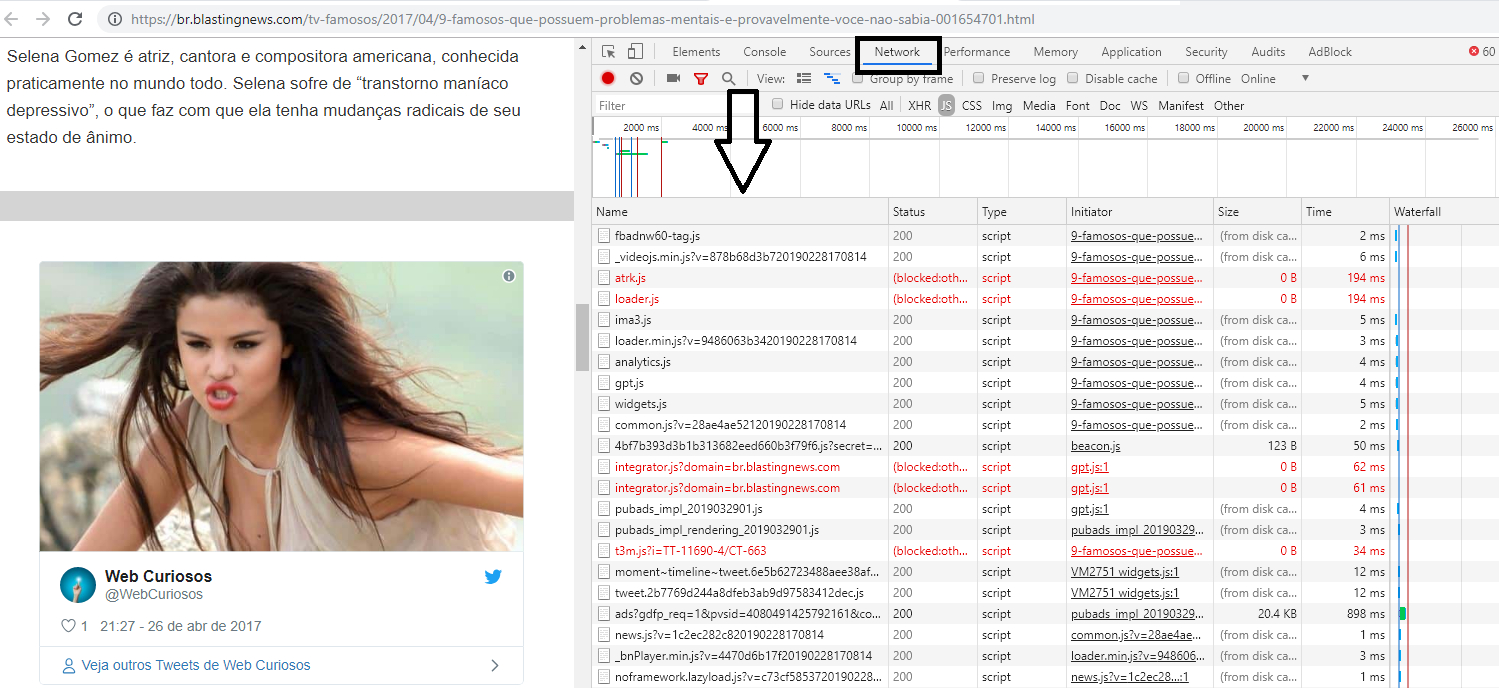Image resolution: width=1499 pixels, height=688 pixels.
Task: Toggle the device toolbar icon
Action: click(x=635, y=52)
